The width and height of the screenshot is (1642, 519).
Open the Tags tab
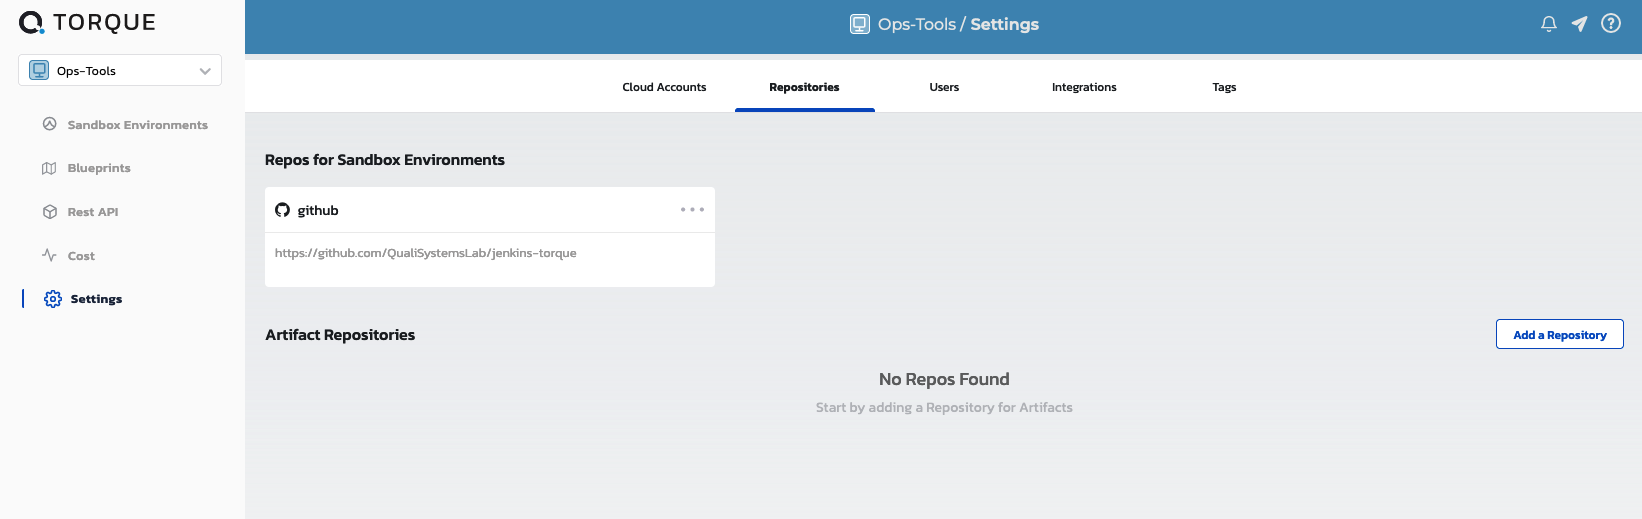[1224, 87]
